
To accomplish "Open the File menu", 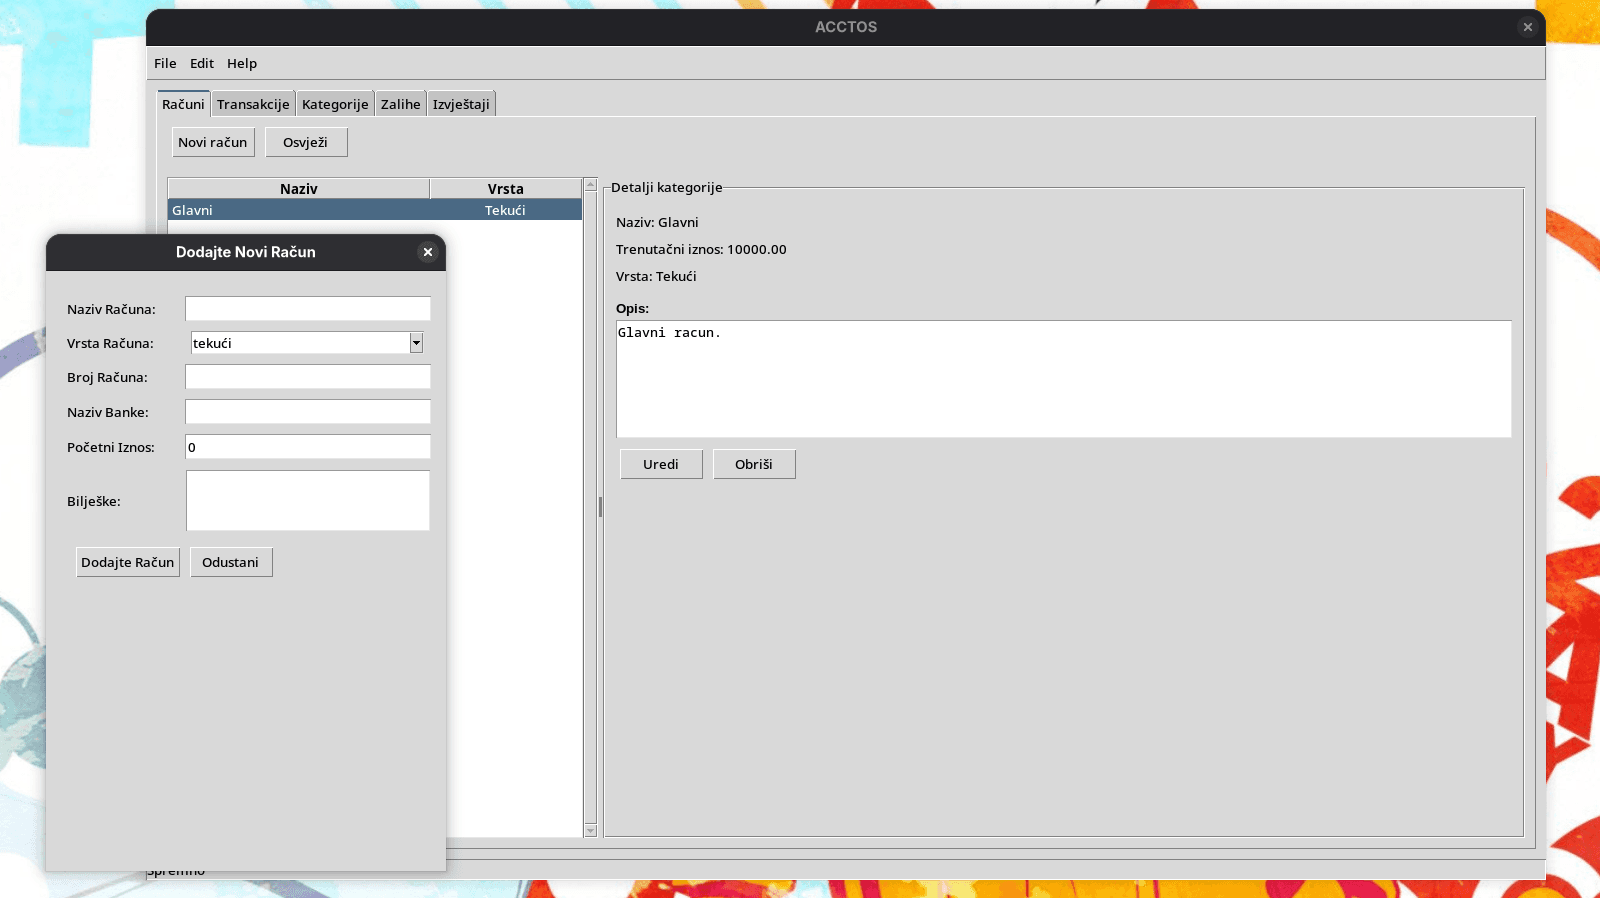I will [165, 63].
